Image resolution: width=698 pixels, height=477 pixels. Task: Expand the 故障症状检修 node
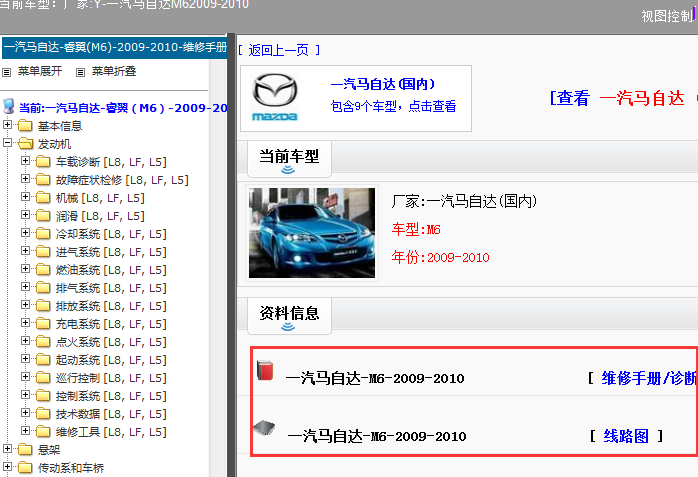pos(25,179)
